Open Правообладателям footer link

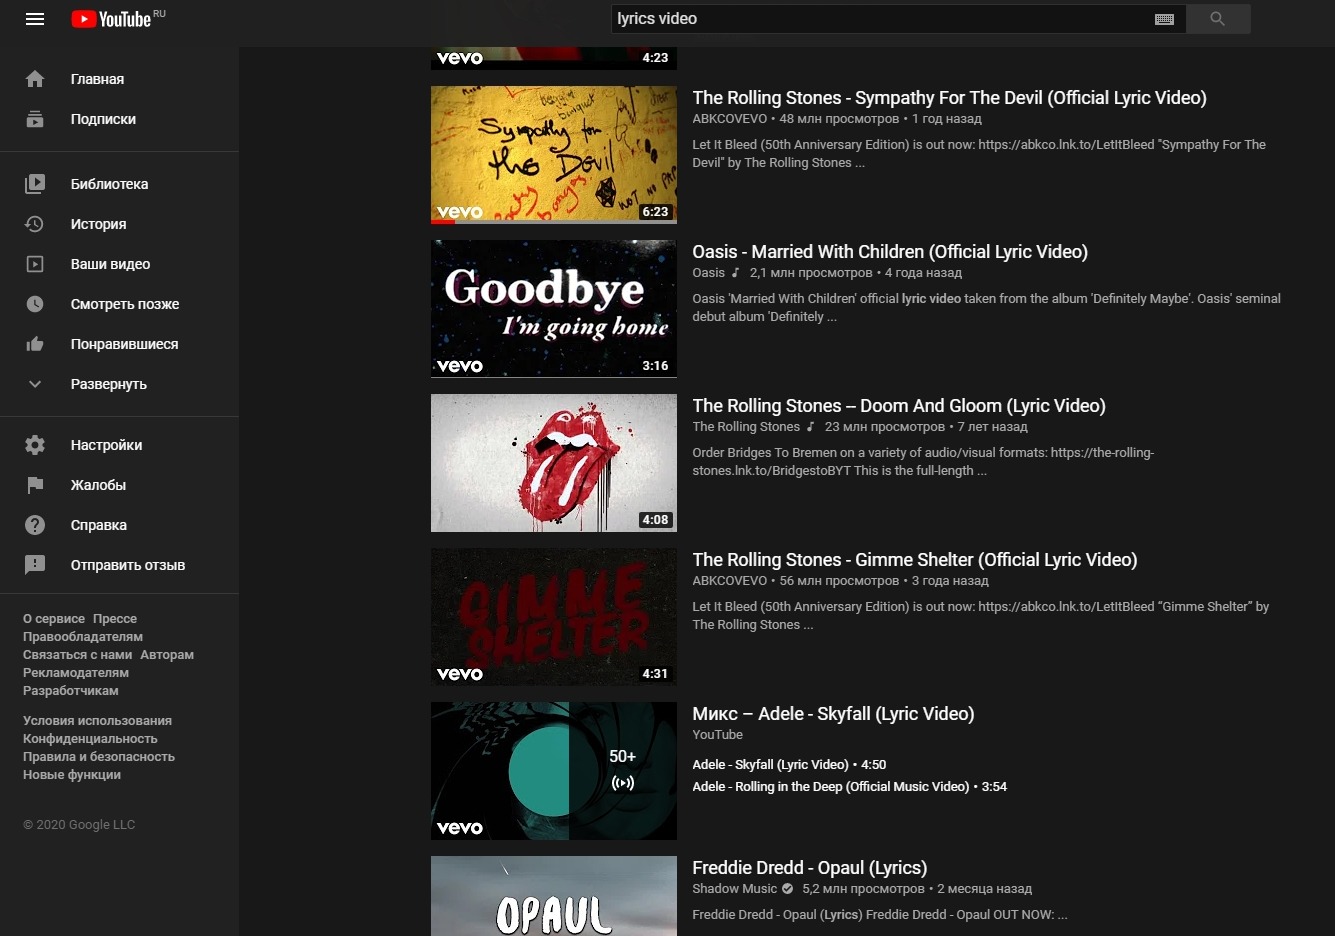pyautogui.click(x=83, y=637)
